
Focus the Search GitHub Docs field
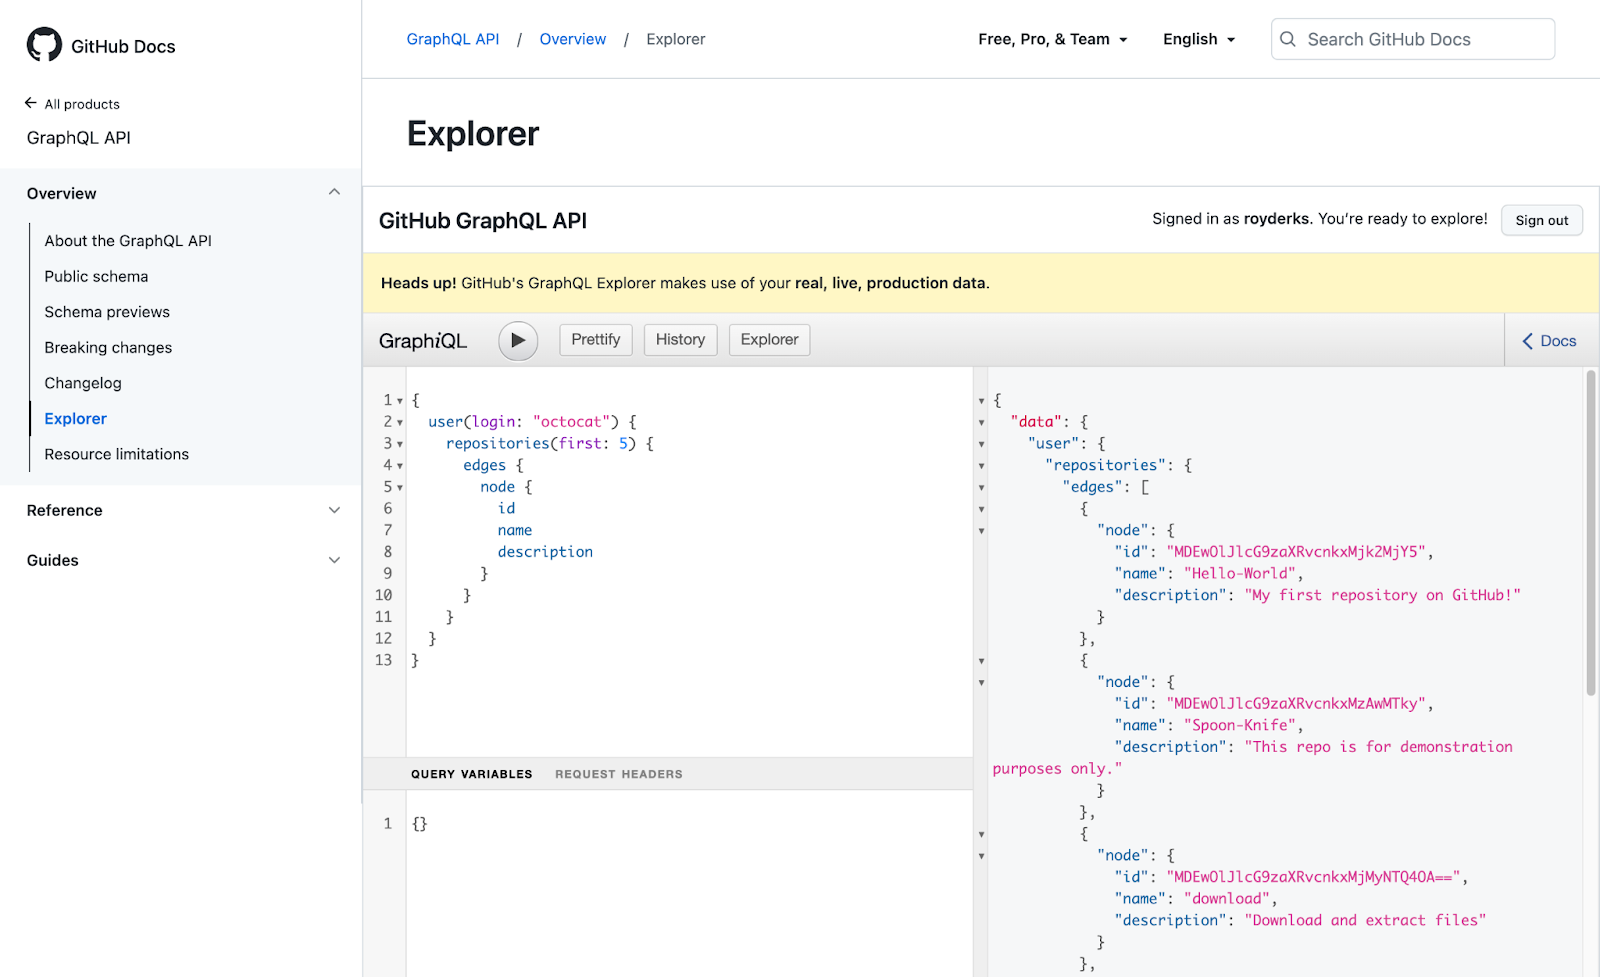[x=1412, y=39]
